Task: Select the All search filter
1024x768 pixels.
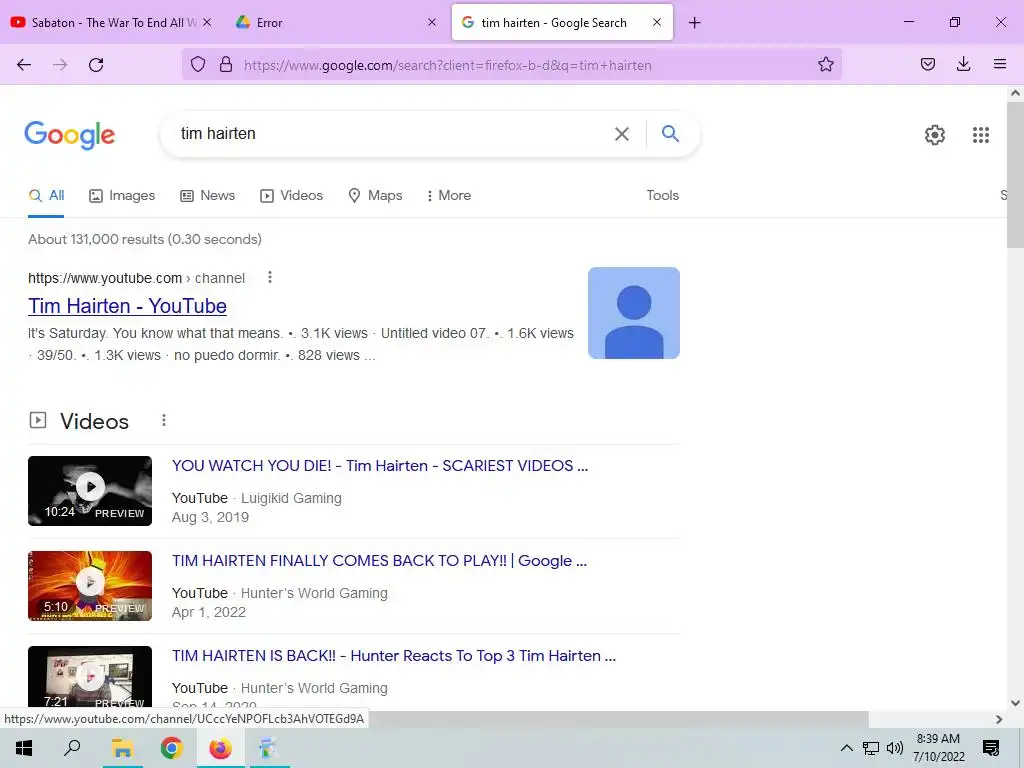Action: coord(46,195)
